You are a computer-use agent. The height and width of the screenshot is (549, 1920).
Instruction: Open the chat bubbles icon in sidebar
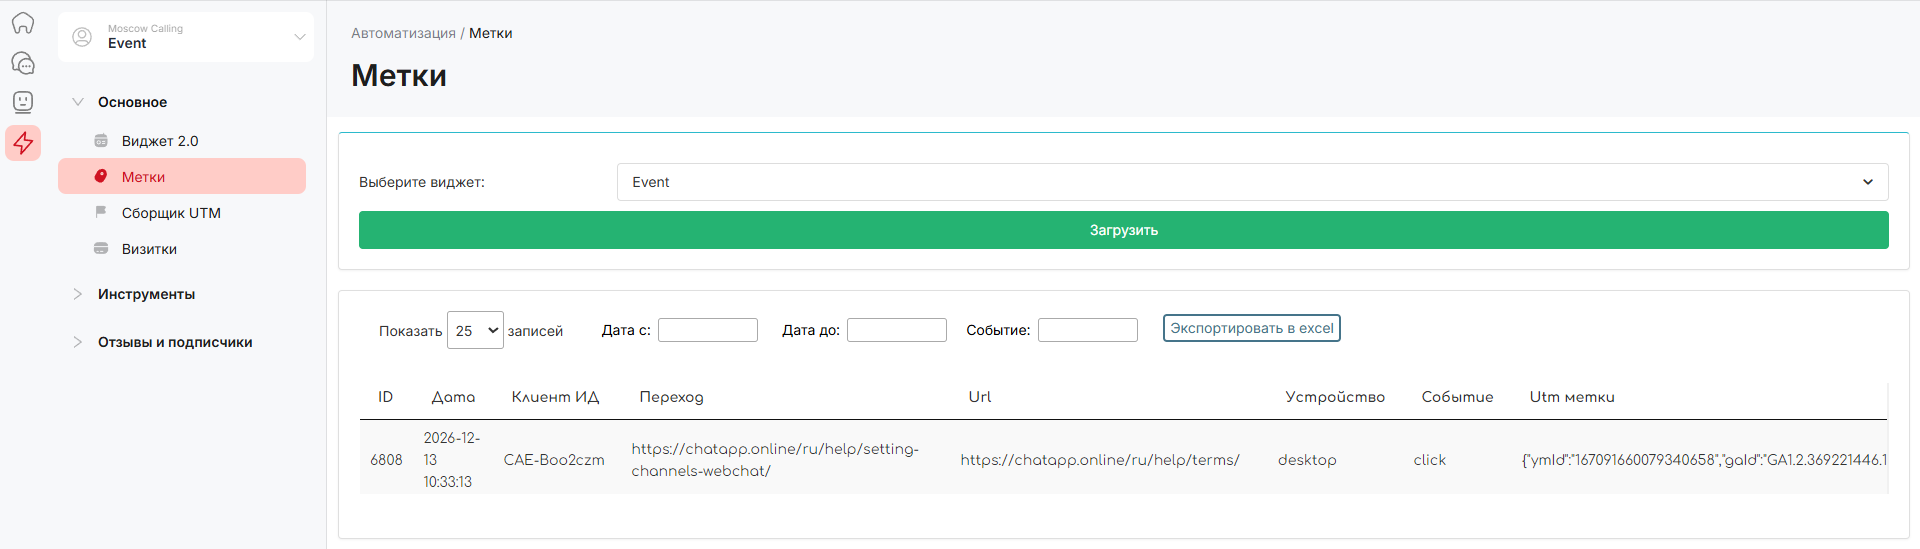click(23, 63)
